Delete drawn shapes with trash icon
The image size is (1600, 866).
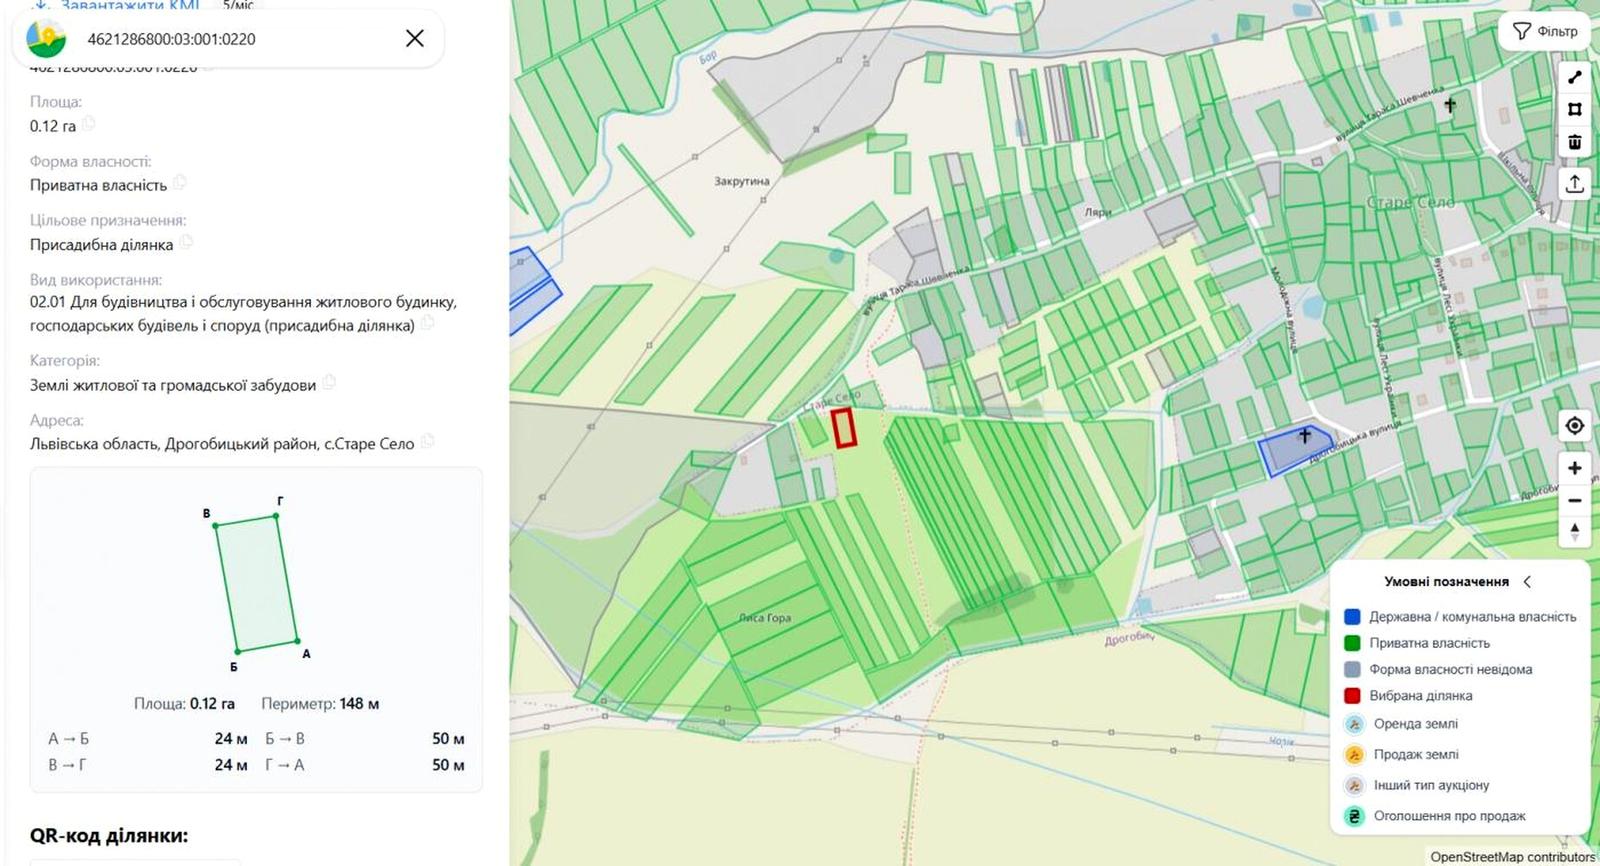[x=1574, y=142]
